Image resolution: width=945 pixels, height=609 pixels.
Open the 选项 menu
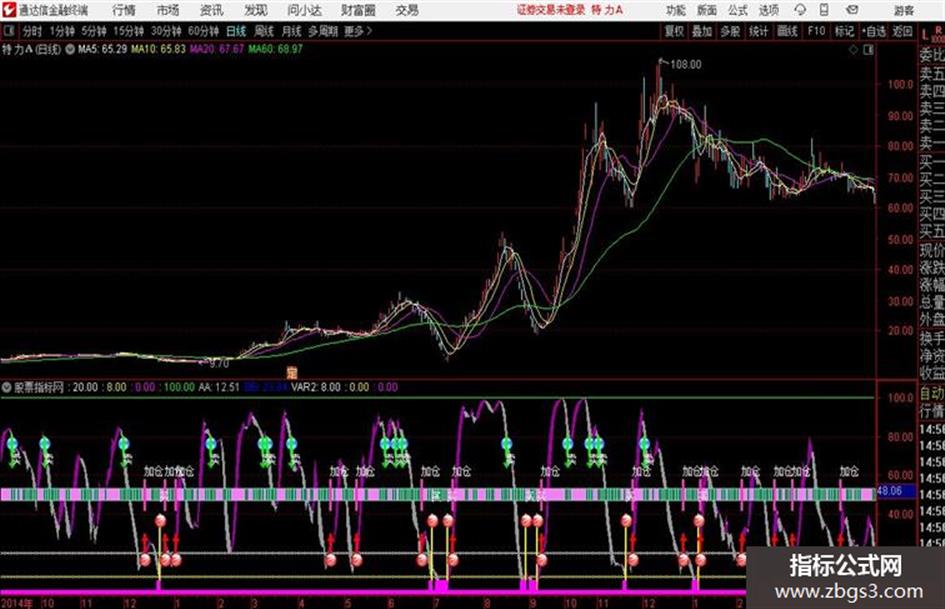click(768, 10)
